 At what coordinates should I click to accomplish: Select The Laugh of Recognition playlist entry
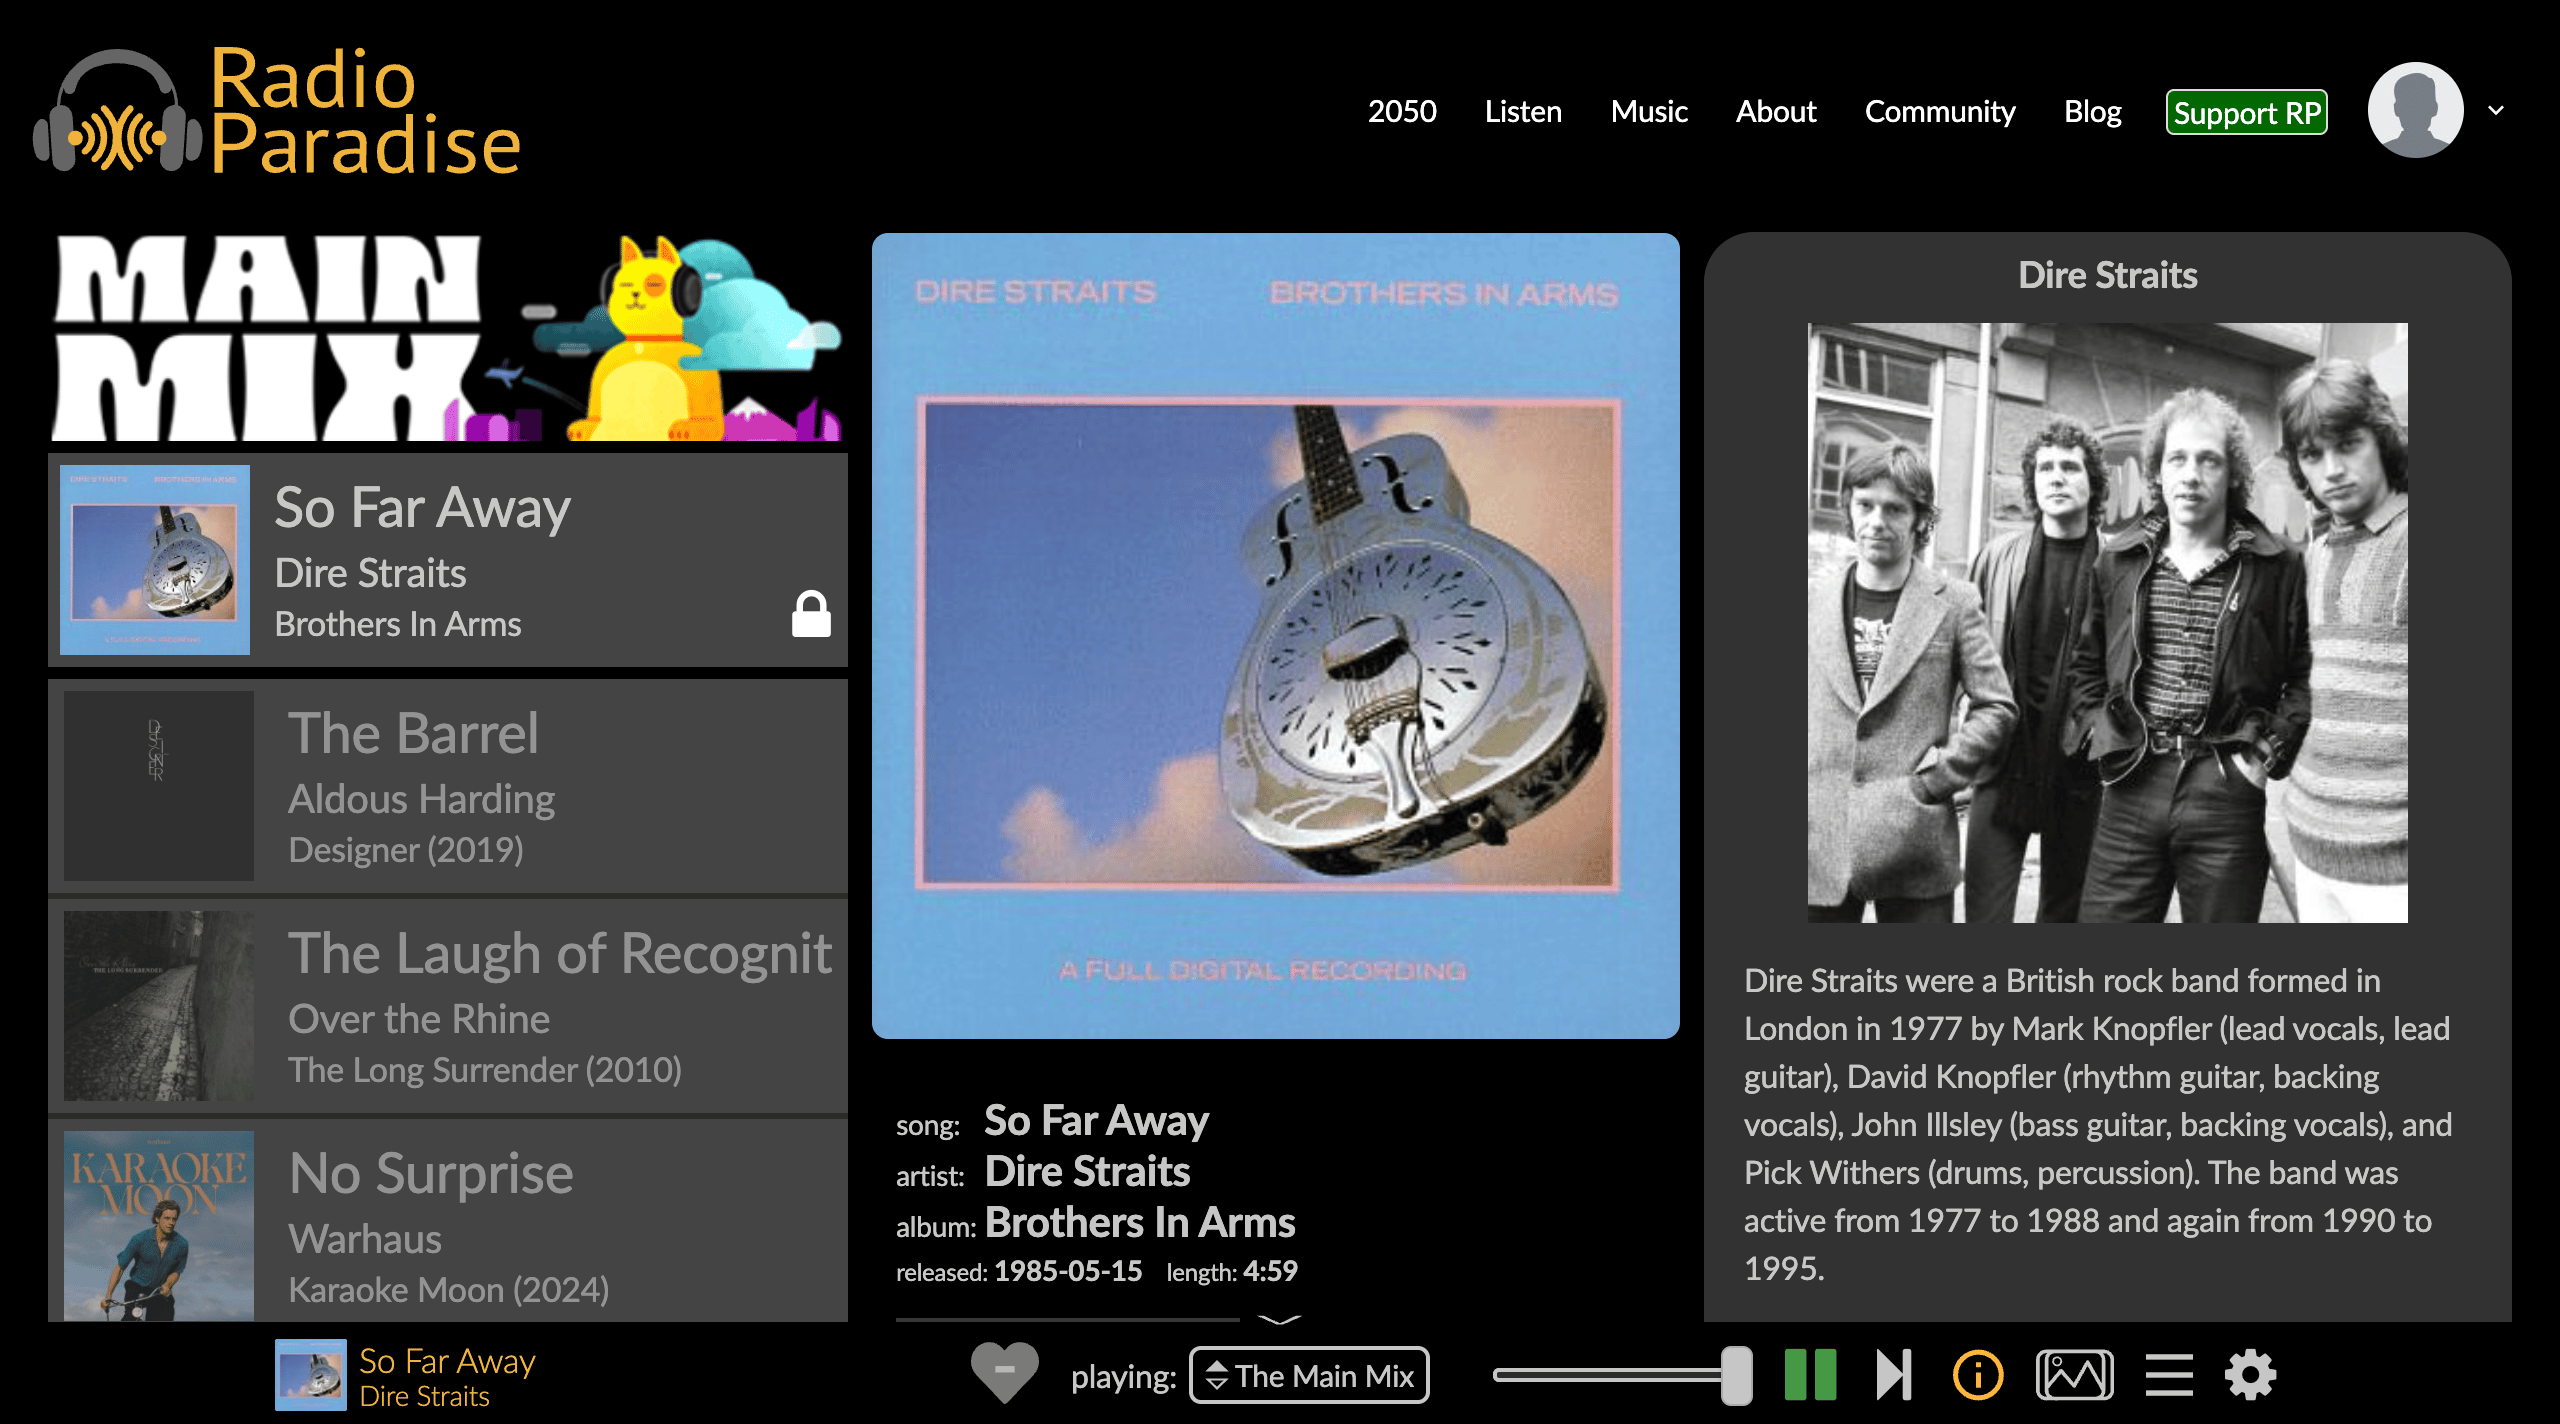[x=448, y=1006]
